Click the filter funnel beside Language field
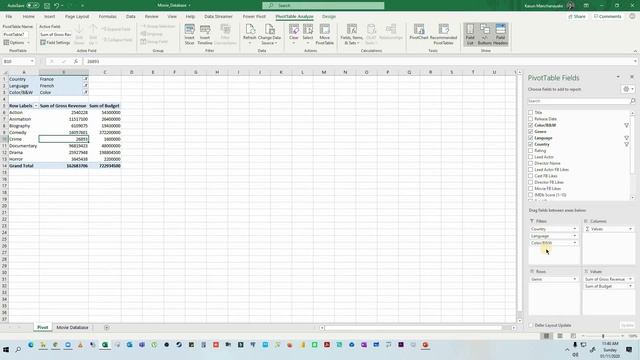 (x=627, y=138)
